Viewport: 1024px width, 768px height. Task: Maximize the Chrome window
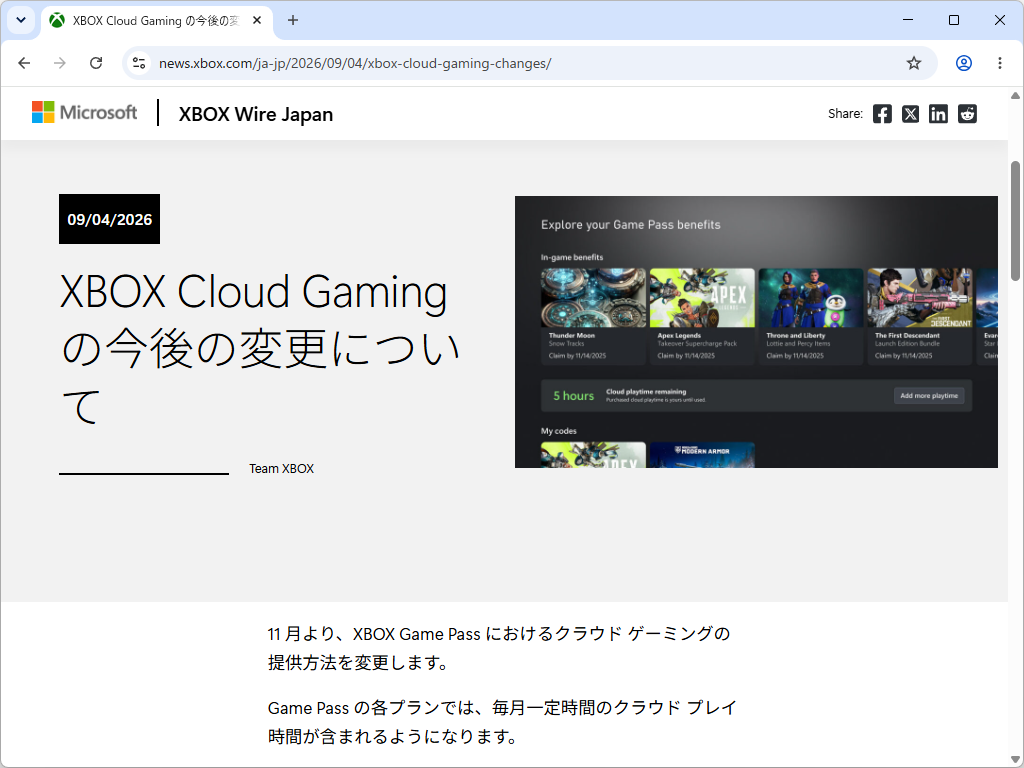click(953, 20)
